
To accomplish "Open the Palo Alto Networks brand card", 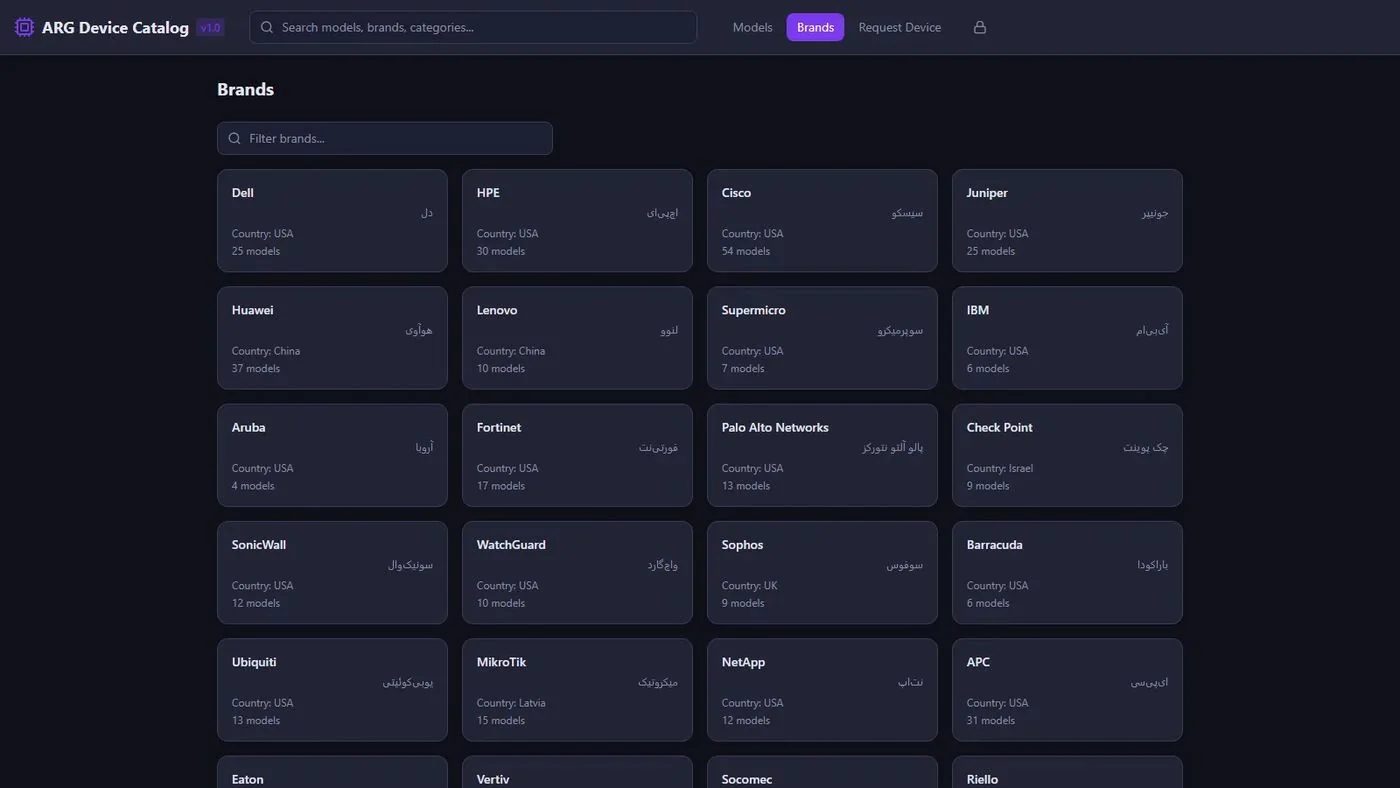I will click(x=822, y=455).
